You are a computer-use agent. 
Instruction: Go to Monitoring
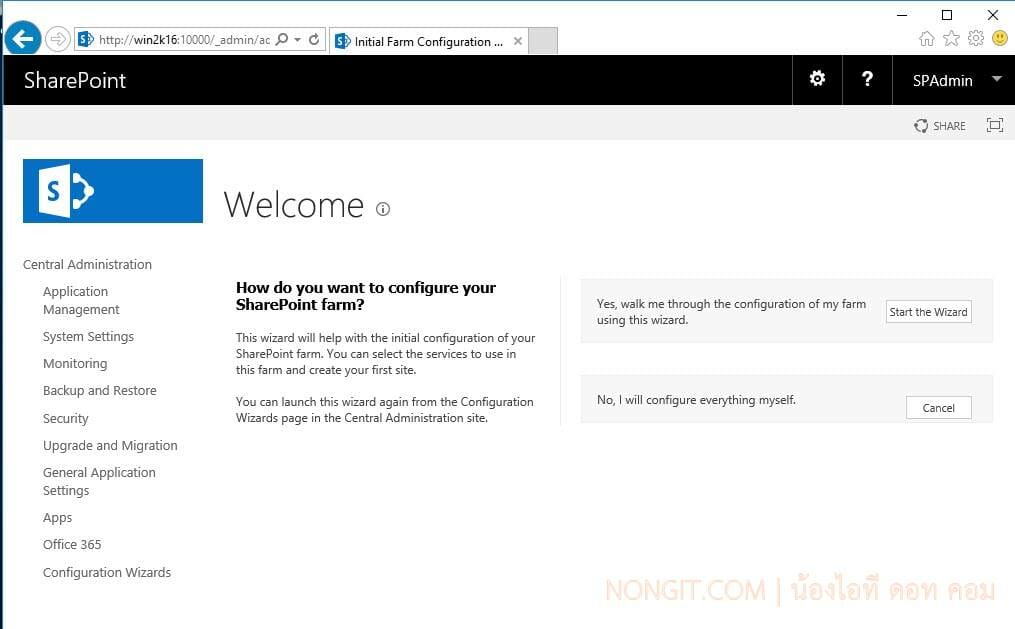[x=75, y=364]
